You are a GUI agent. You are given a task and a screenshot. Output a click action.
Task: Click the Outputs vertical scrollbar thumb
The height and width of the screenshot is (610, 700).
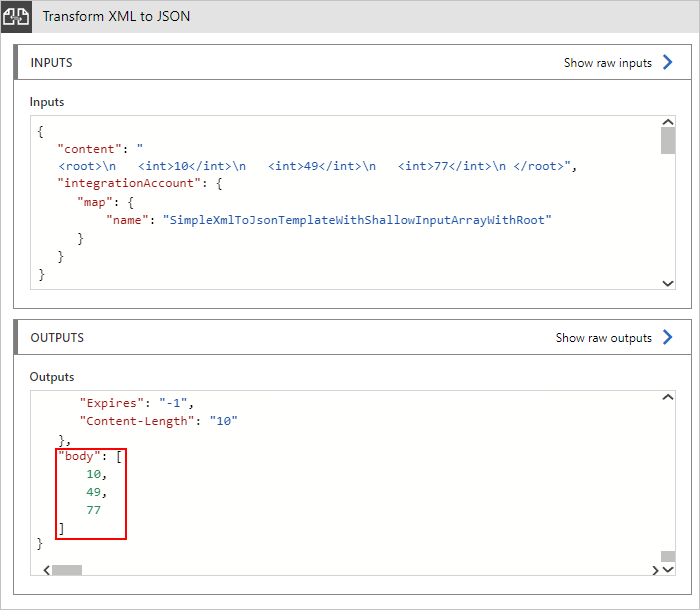point(668,555)
